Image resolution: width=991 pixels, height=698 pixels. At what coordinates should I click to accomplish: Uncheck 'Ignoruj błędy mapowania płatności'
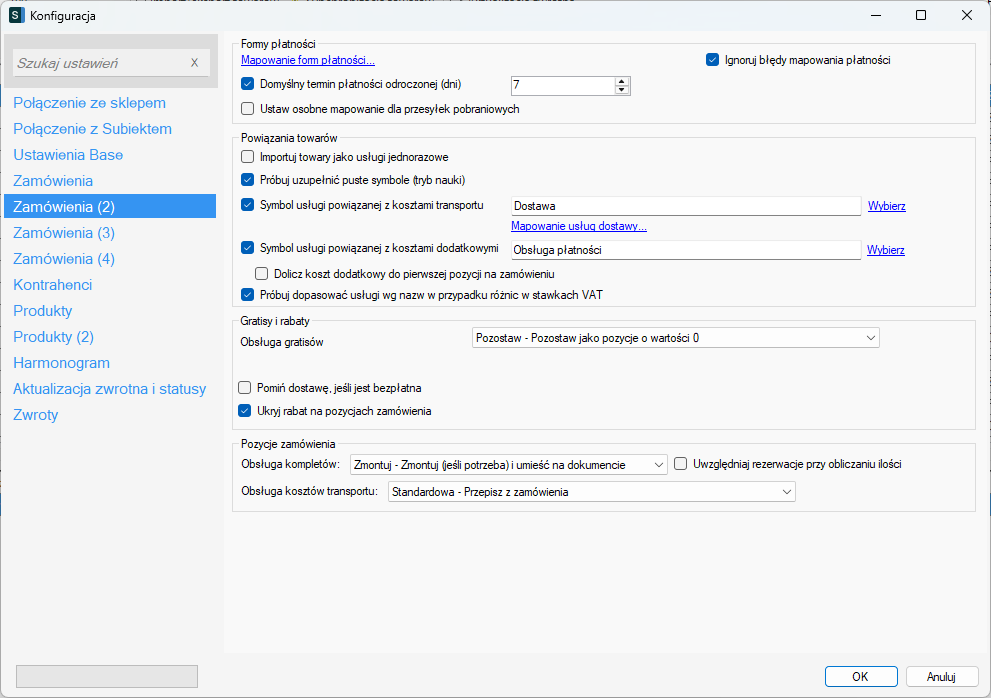tap(713, 60)
